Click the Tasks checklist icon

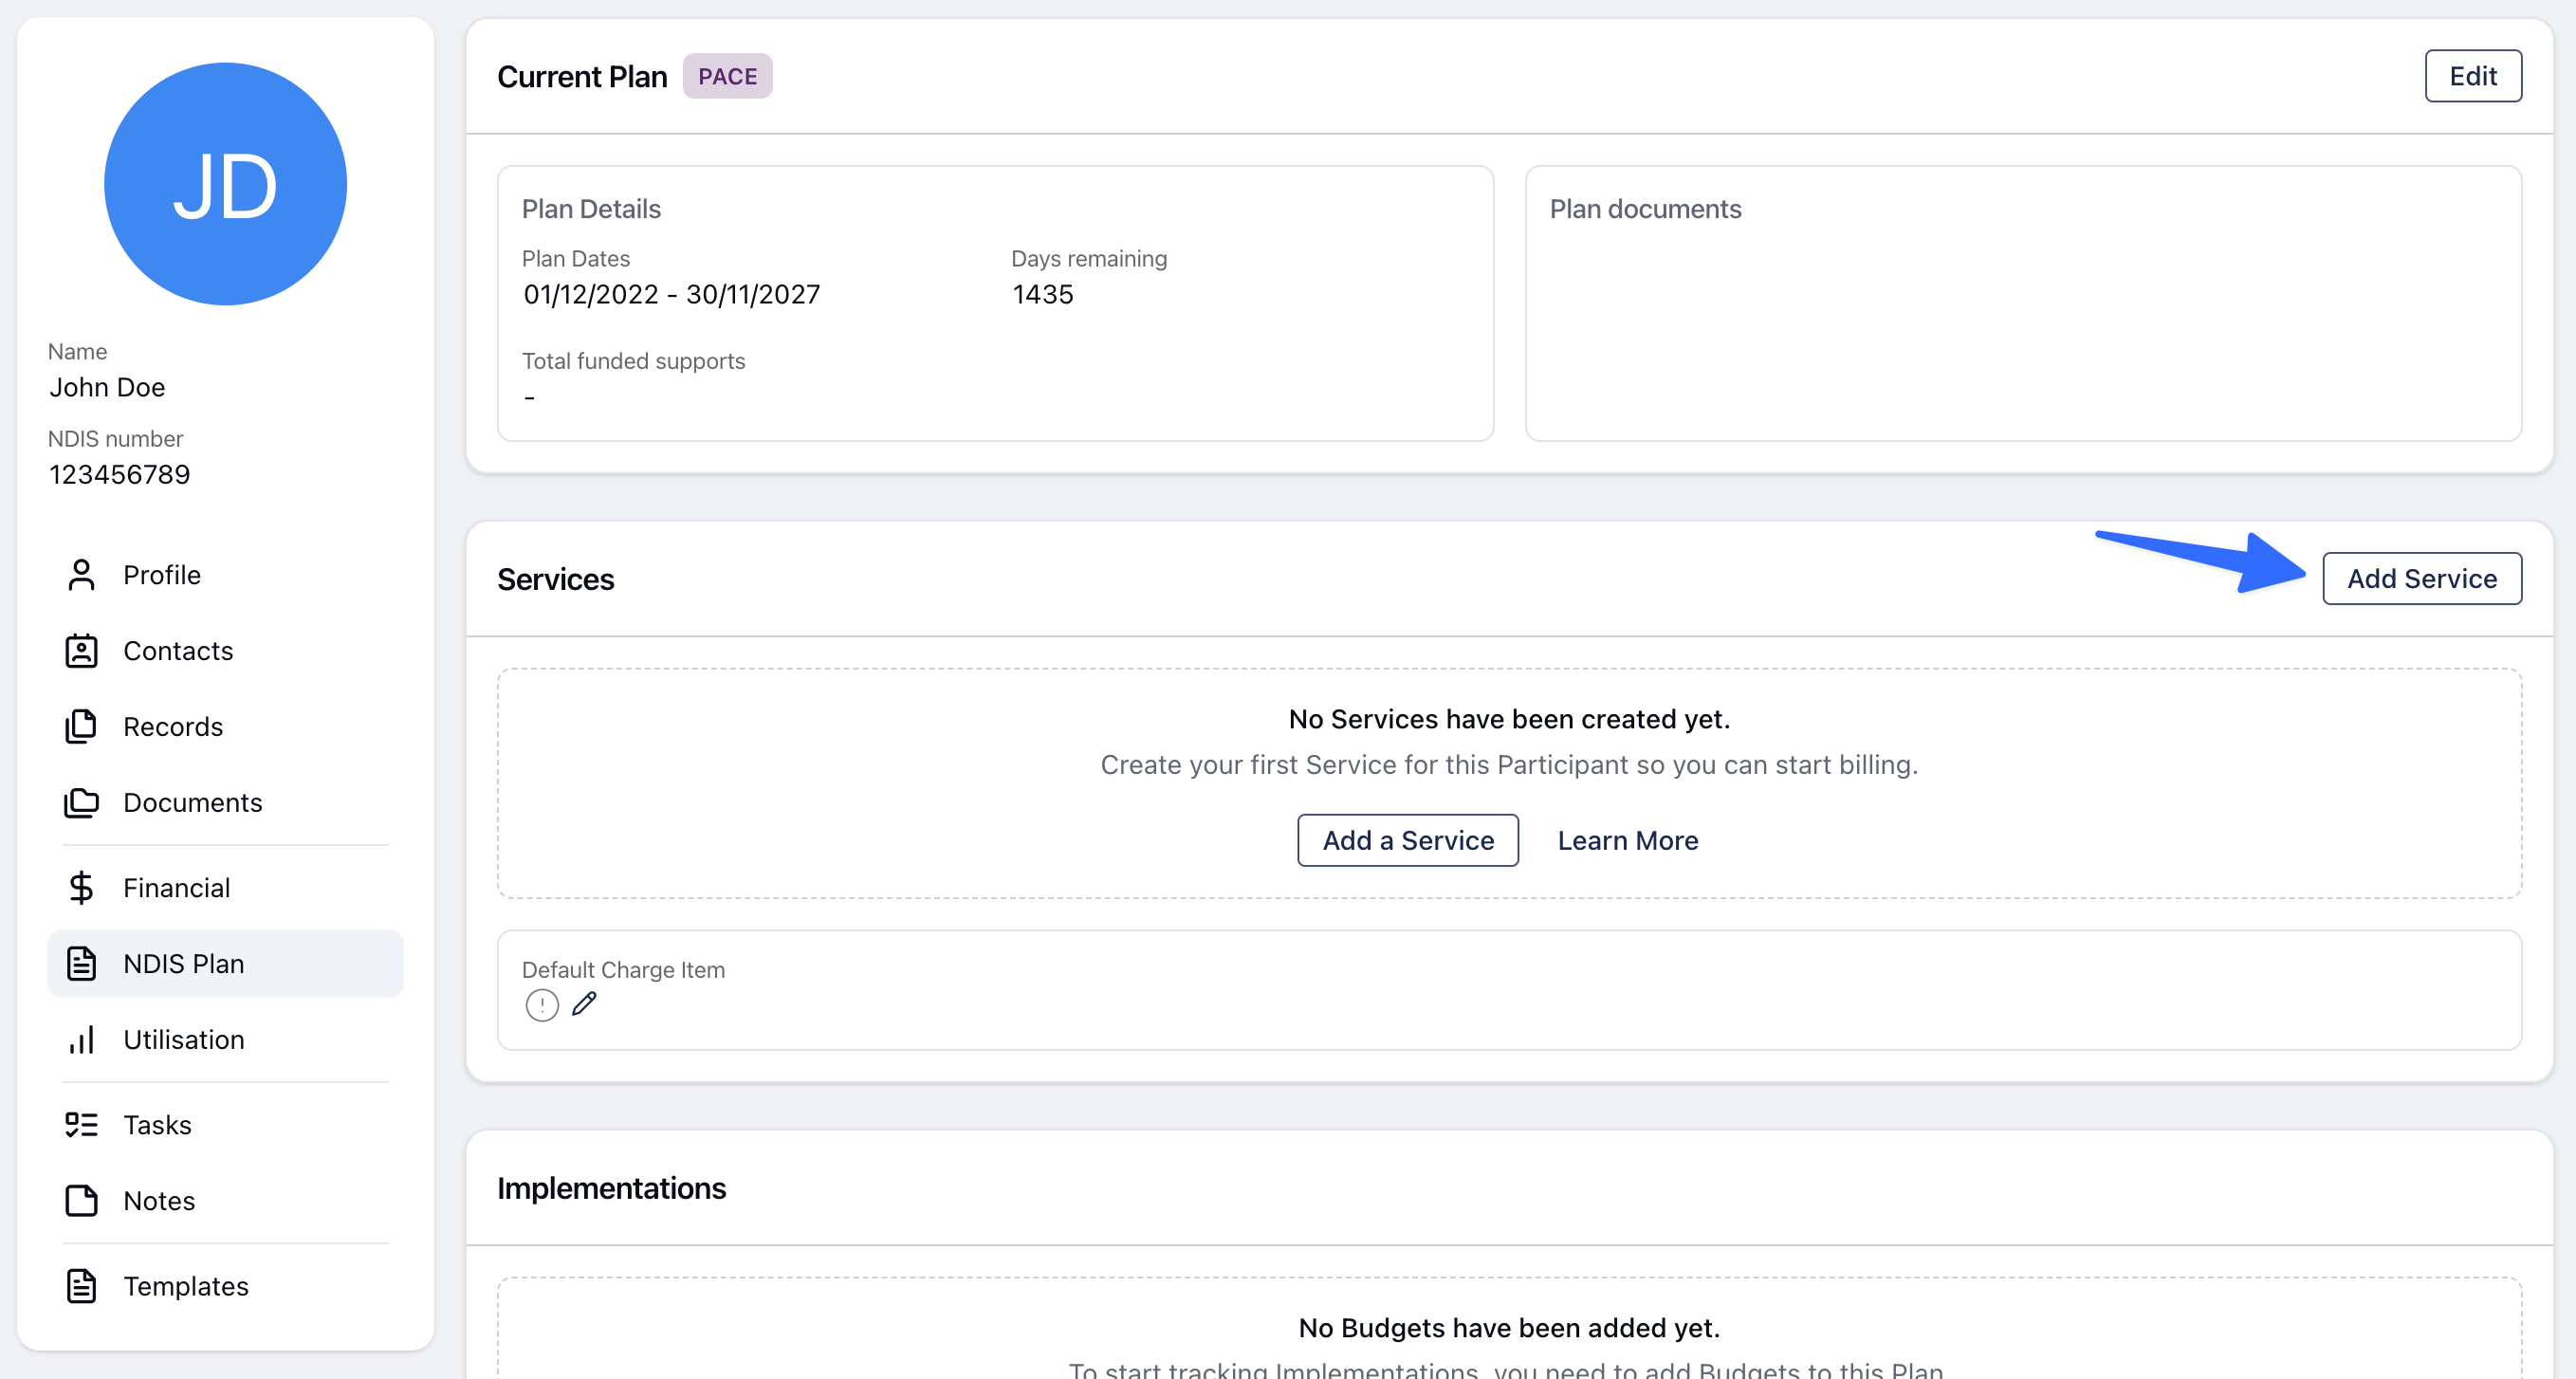(x=81, y=1125)
